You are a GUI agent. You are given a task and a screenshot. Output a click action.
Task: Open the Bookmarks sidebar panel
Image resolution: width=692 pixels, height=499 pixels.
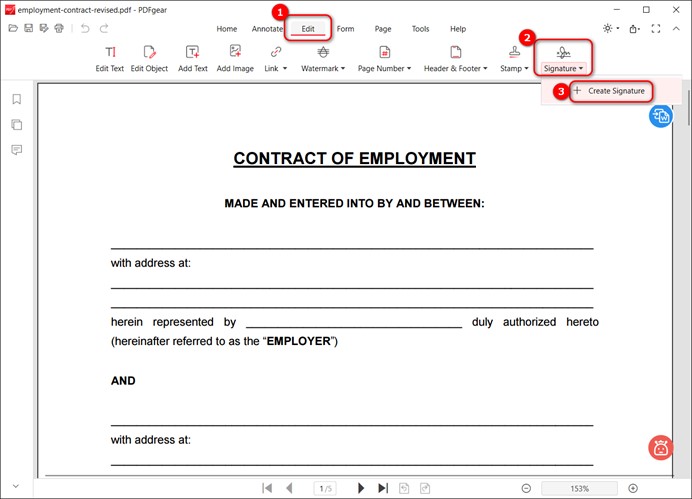pos(17,99)
